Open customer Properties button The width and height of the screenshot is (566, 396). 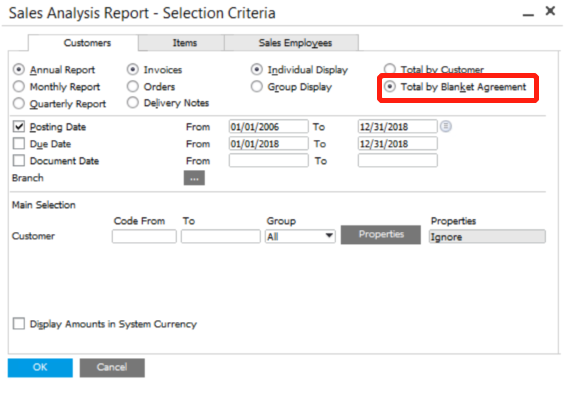(381, 235)
